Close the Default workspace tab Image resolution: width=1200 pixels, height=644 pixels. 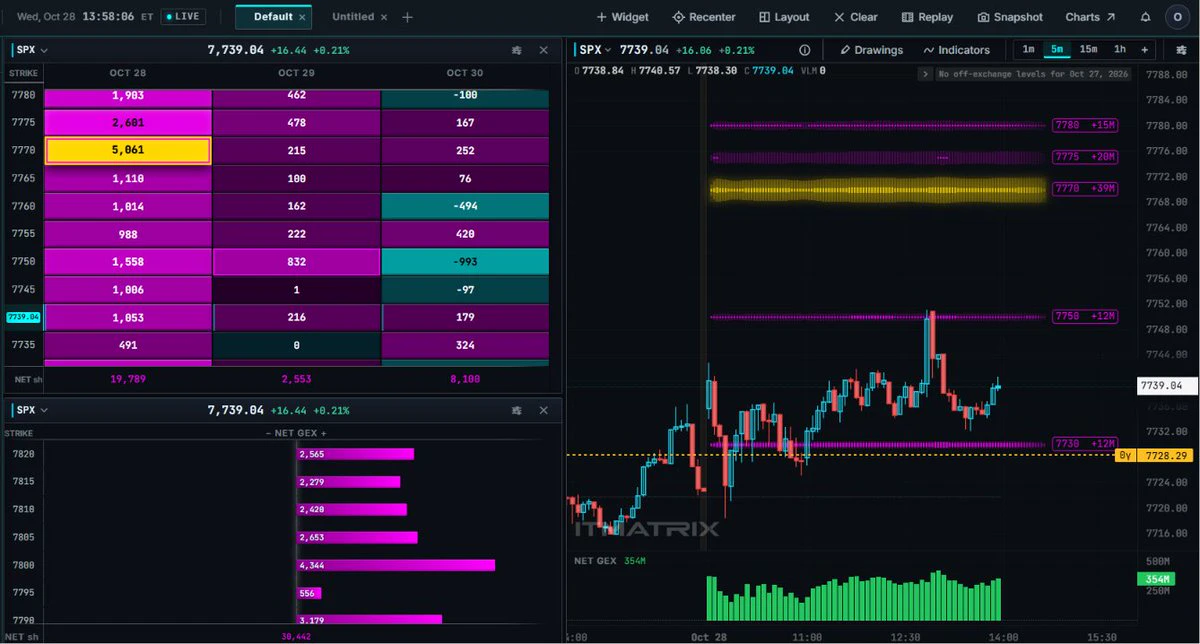[x=304, y=17]
